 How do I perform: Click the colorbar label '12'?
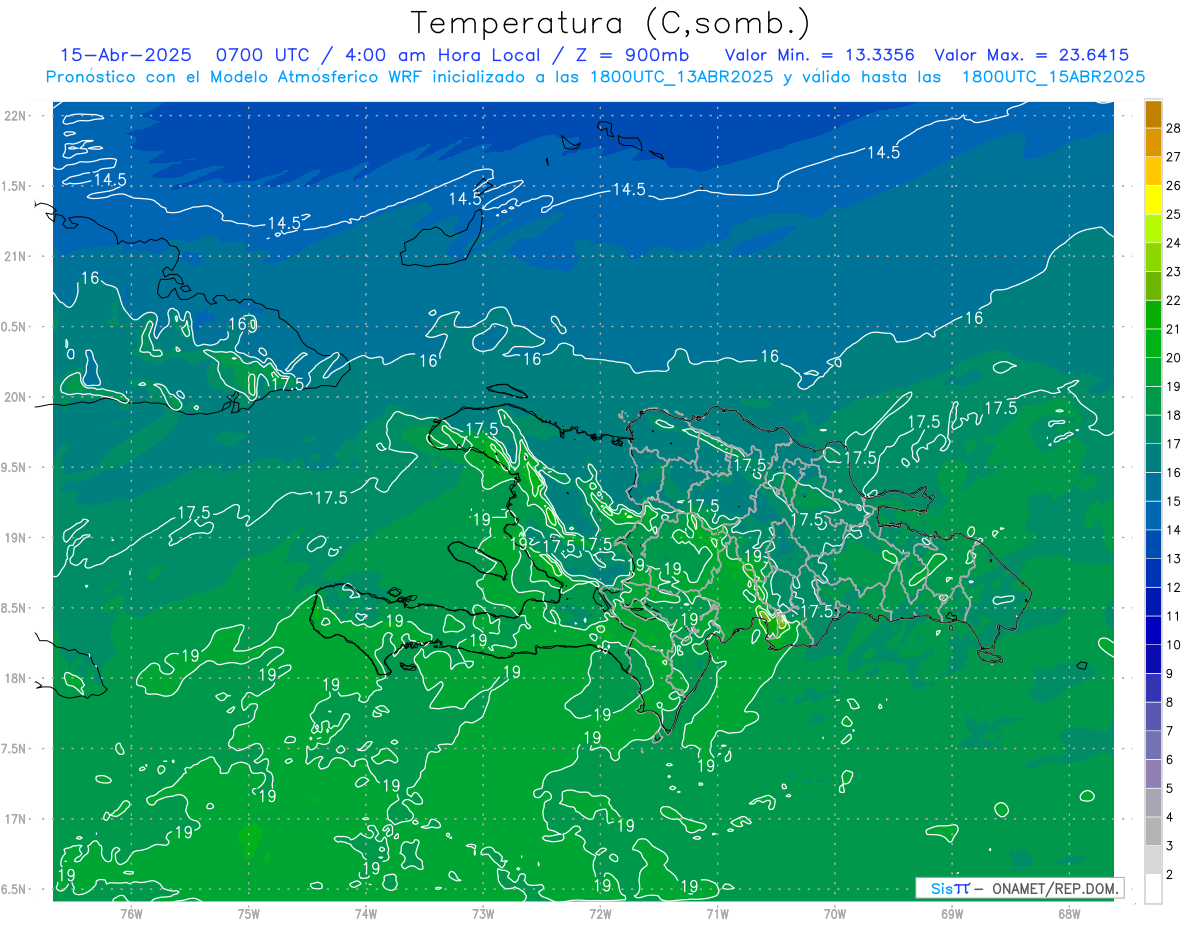point(1173,587)
